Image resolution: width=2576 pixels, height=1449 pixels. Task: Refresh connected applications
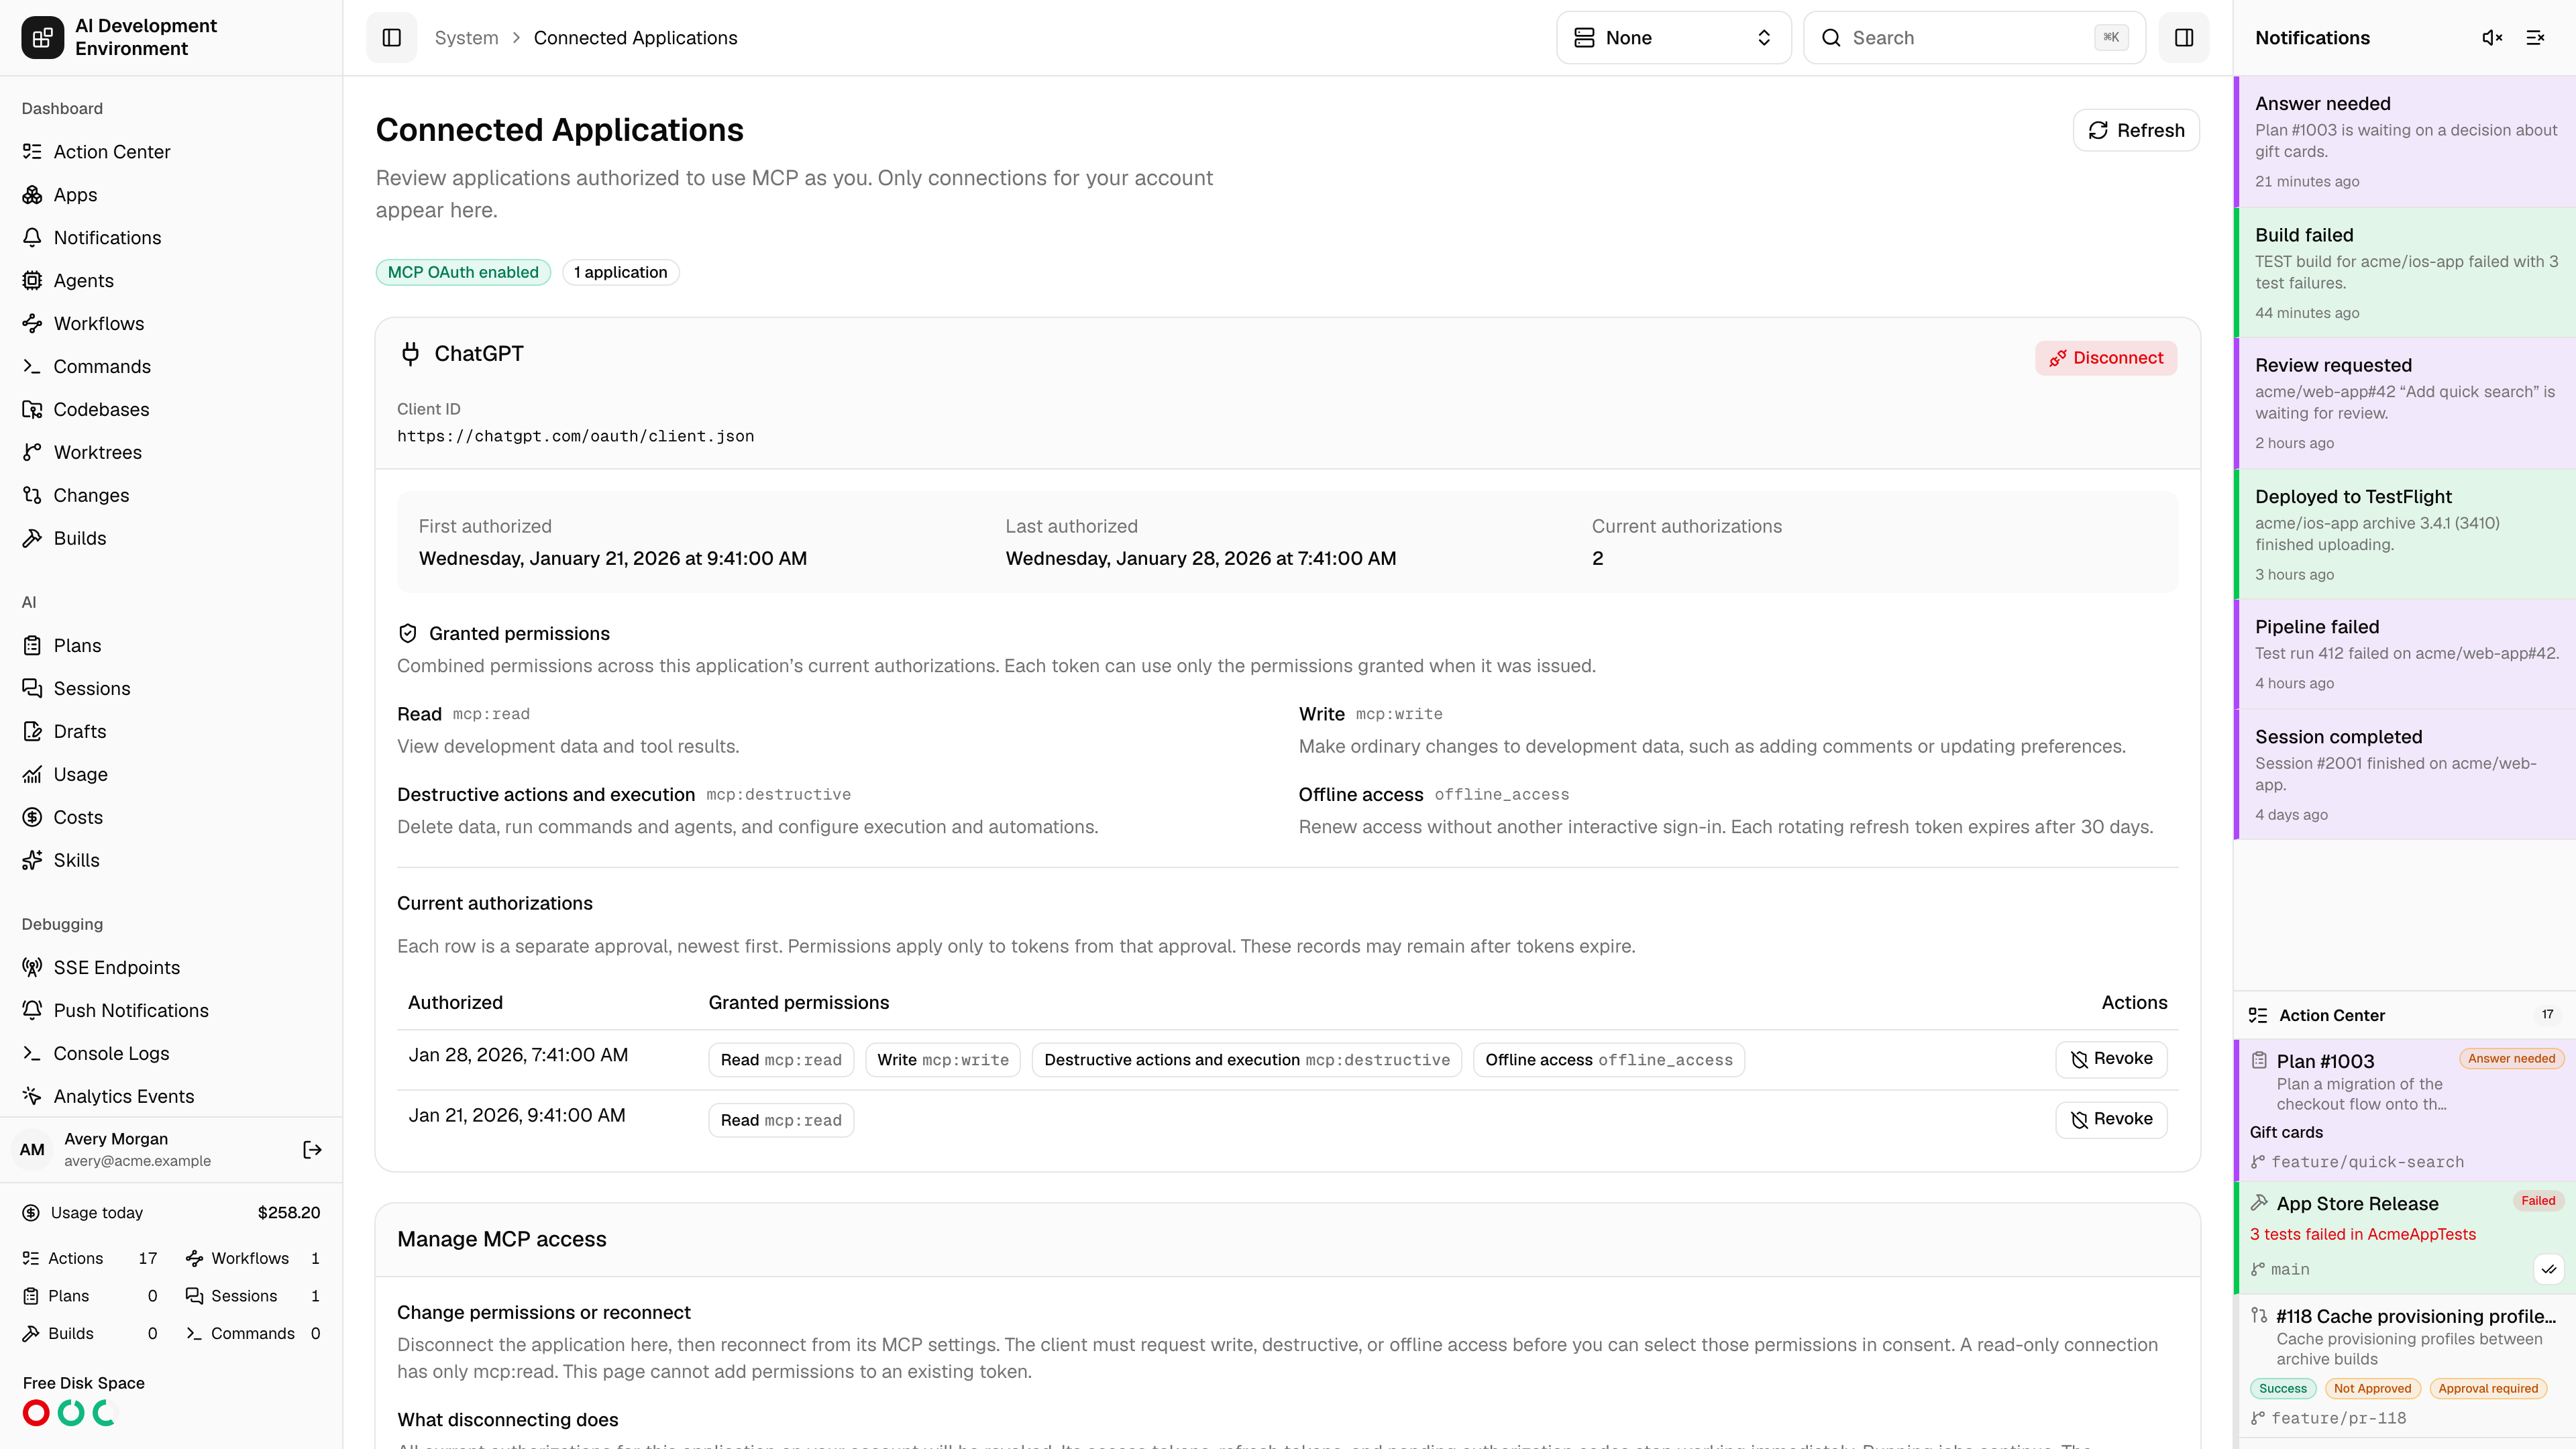[x=2136, y=130]
